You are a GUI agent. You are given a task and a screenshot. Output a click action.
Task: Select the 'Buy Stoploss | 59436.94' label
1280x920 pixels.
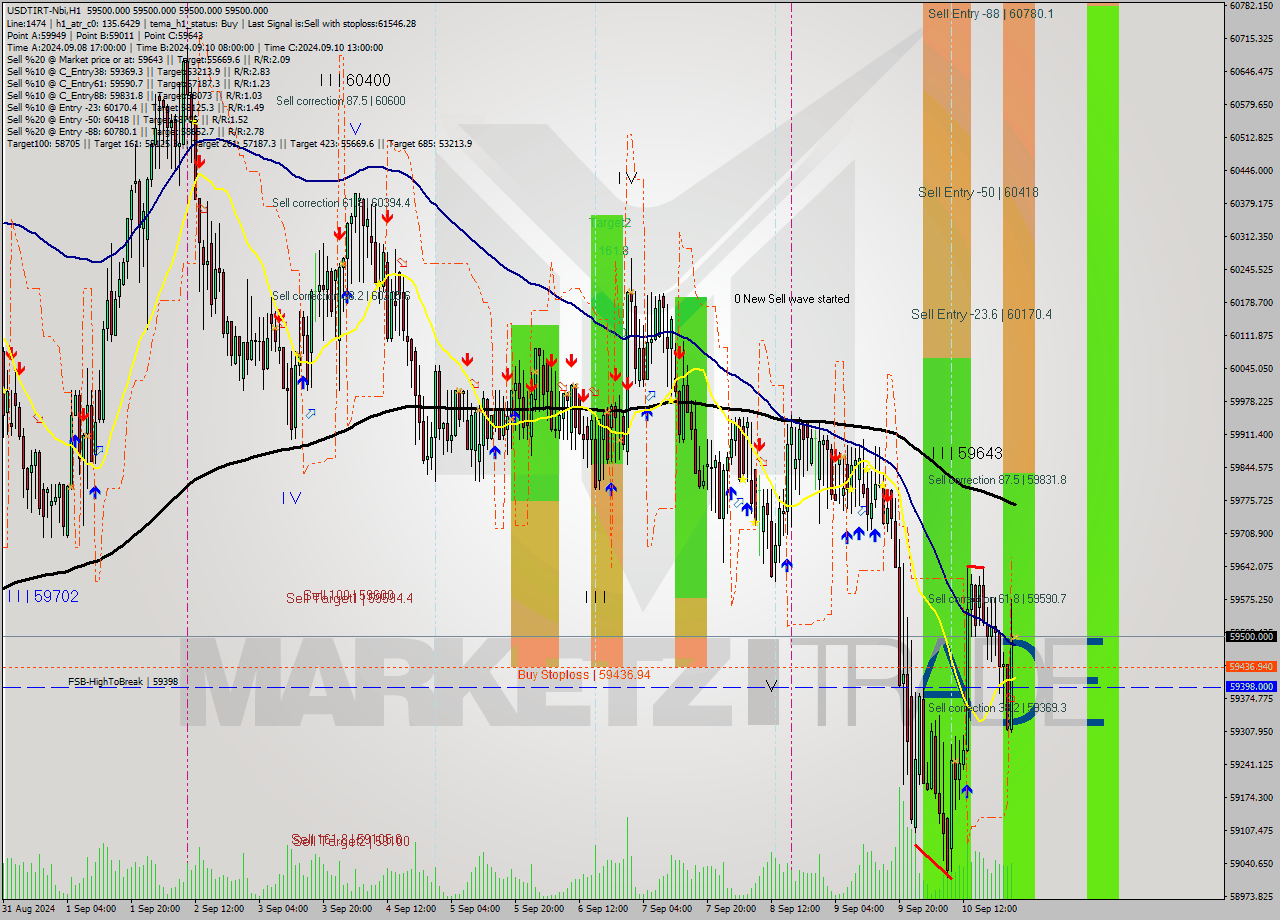tap(584, 675)
